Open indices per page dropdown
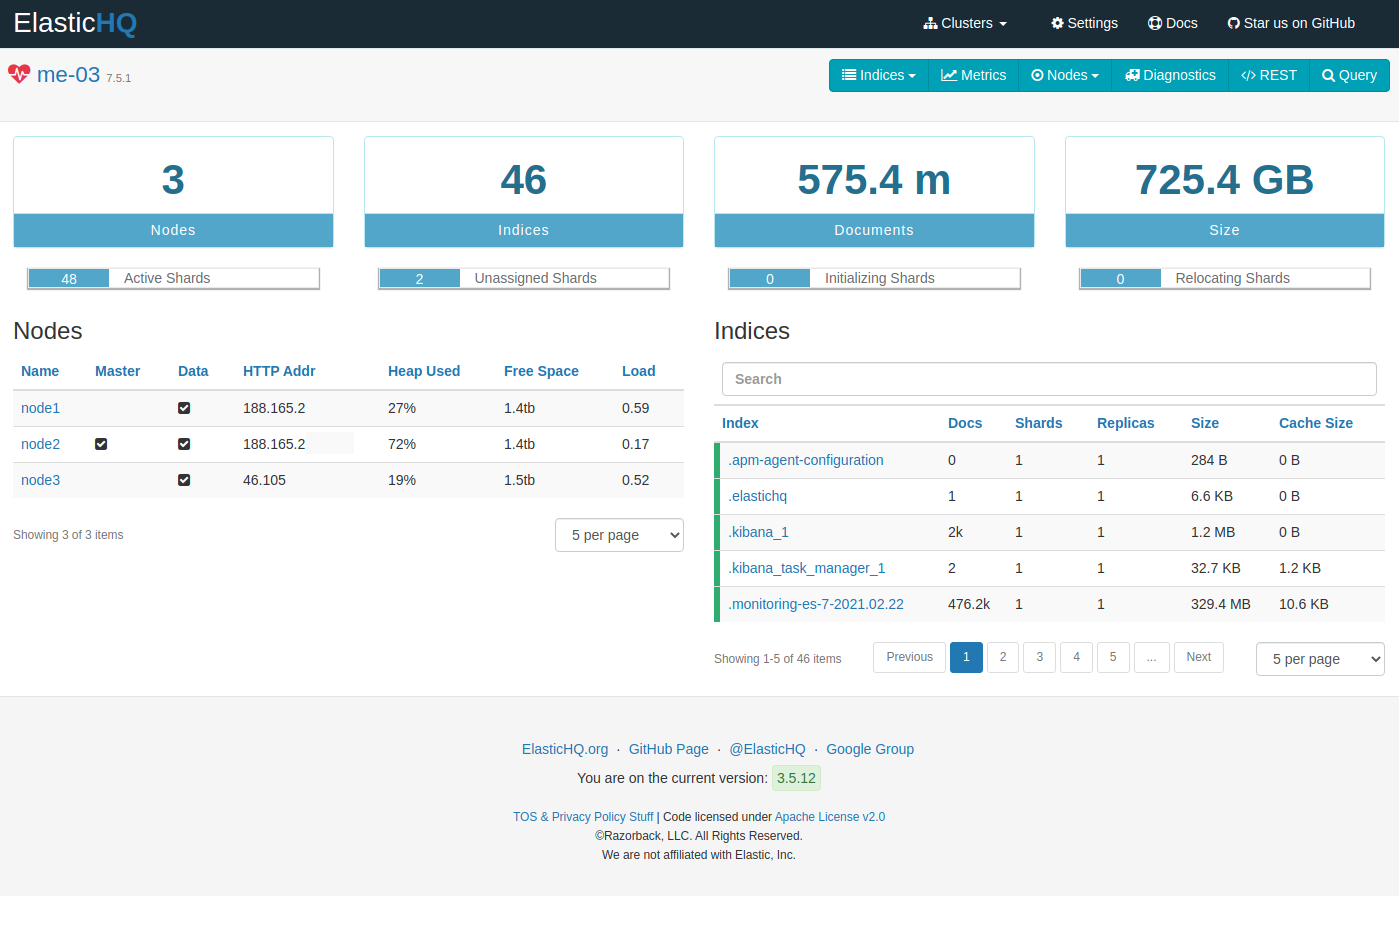The height and width of the screenshot is (943, 1399). [1320, 659]
